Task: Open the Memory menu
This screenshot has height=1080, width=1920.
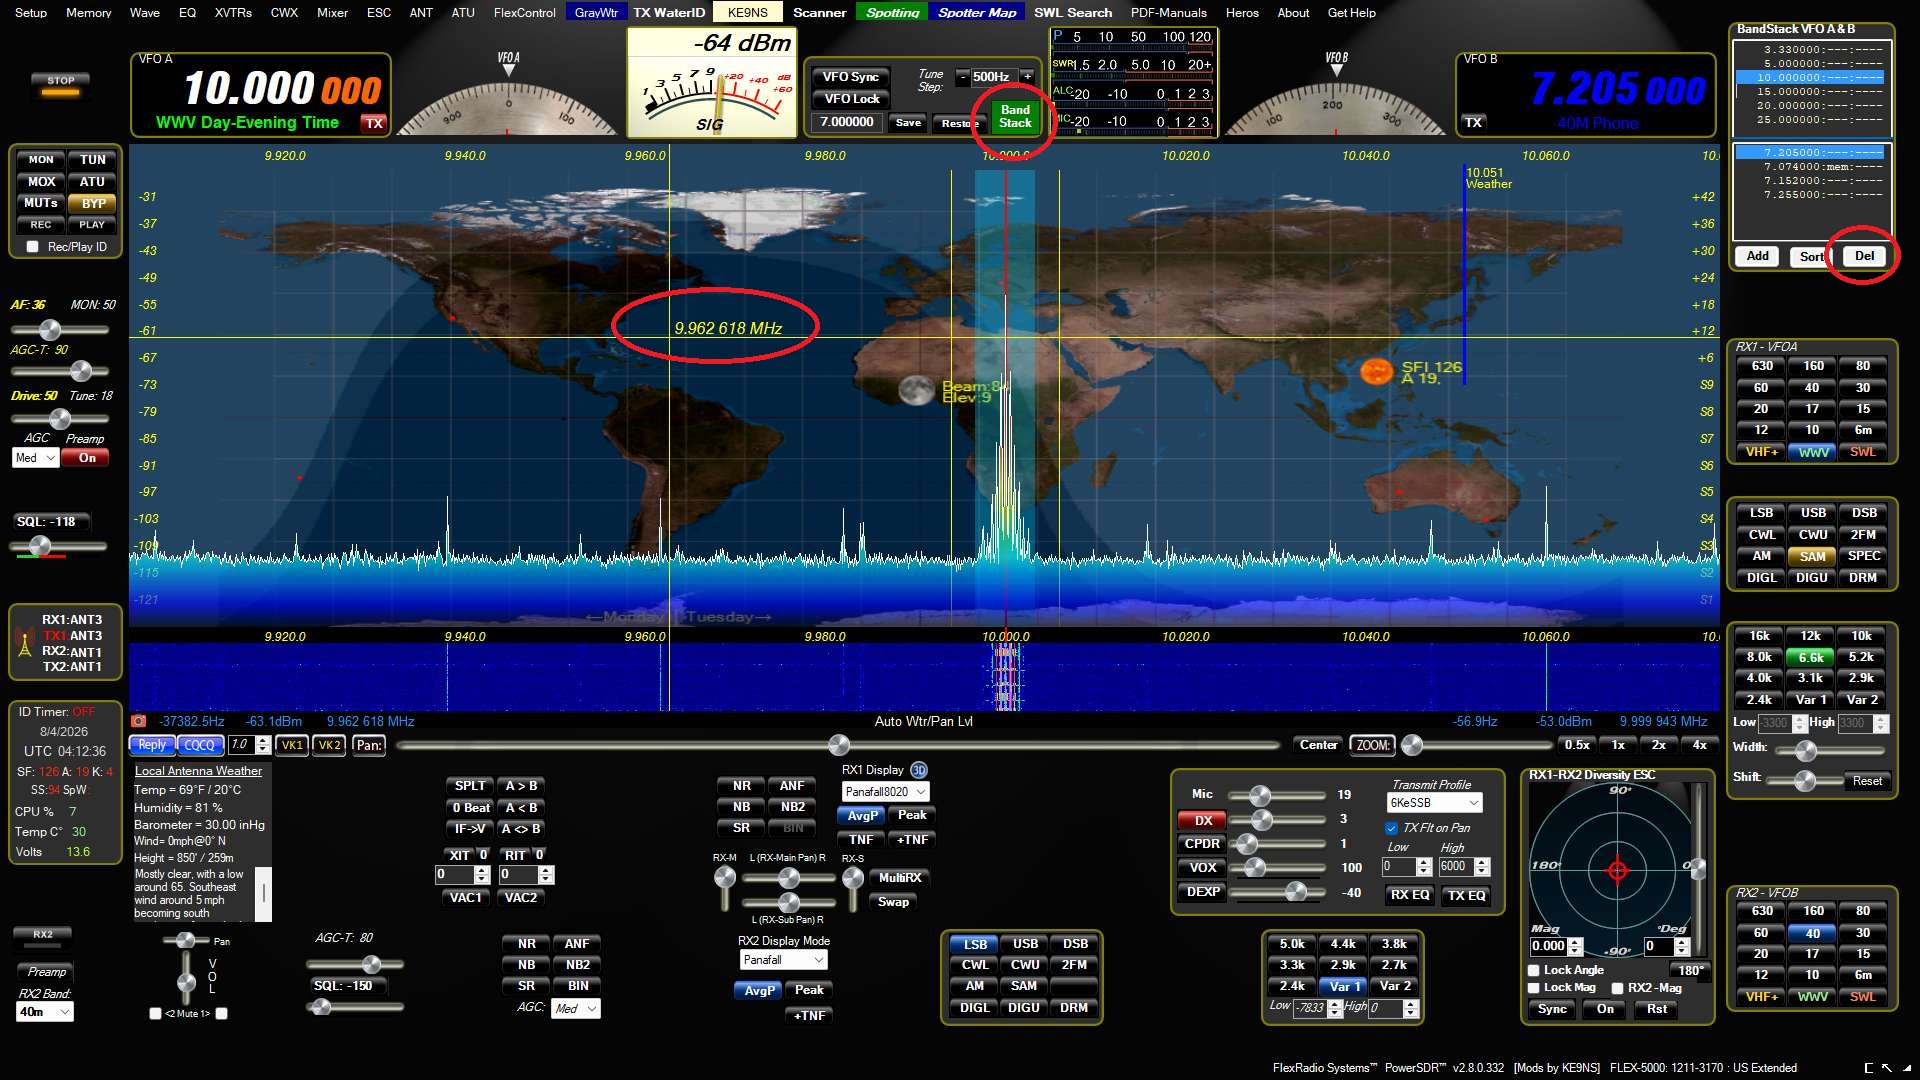Action: click(89, 13)
